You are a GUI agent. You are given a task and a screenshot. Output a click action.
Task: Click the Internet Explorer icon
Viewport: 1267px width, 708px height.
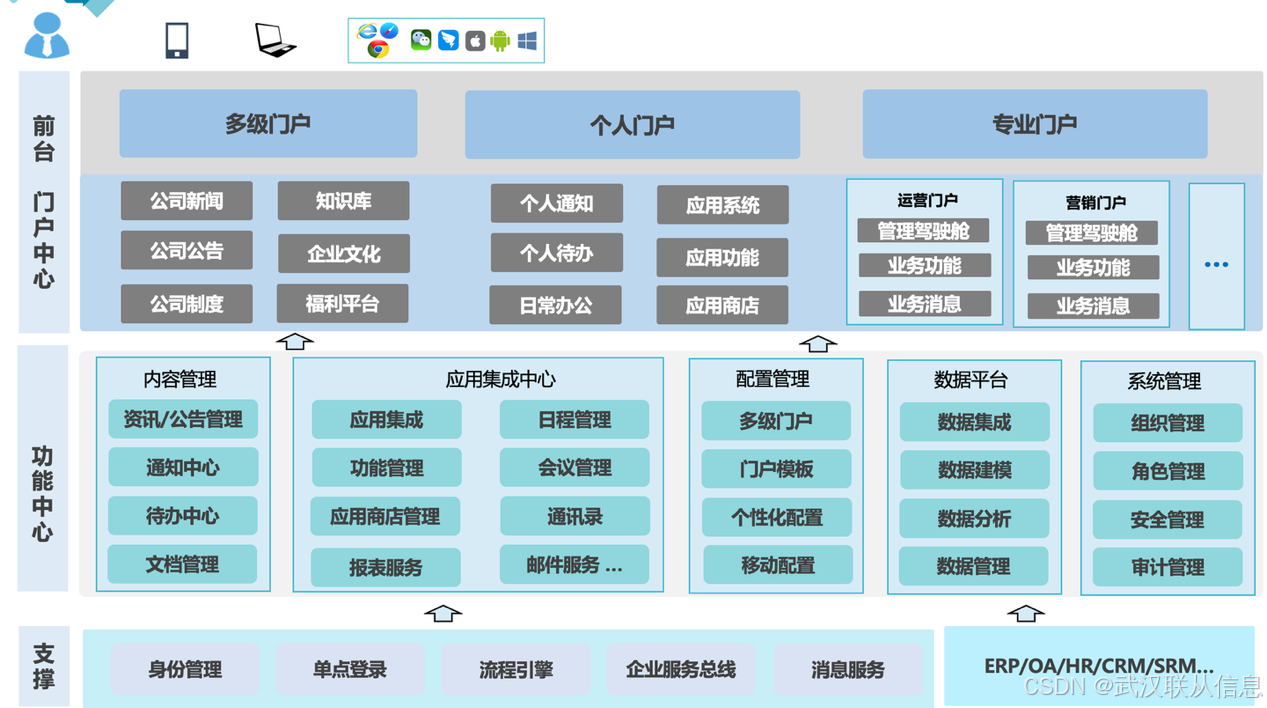pyautogui.click(x=367, y=32)
